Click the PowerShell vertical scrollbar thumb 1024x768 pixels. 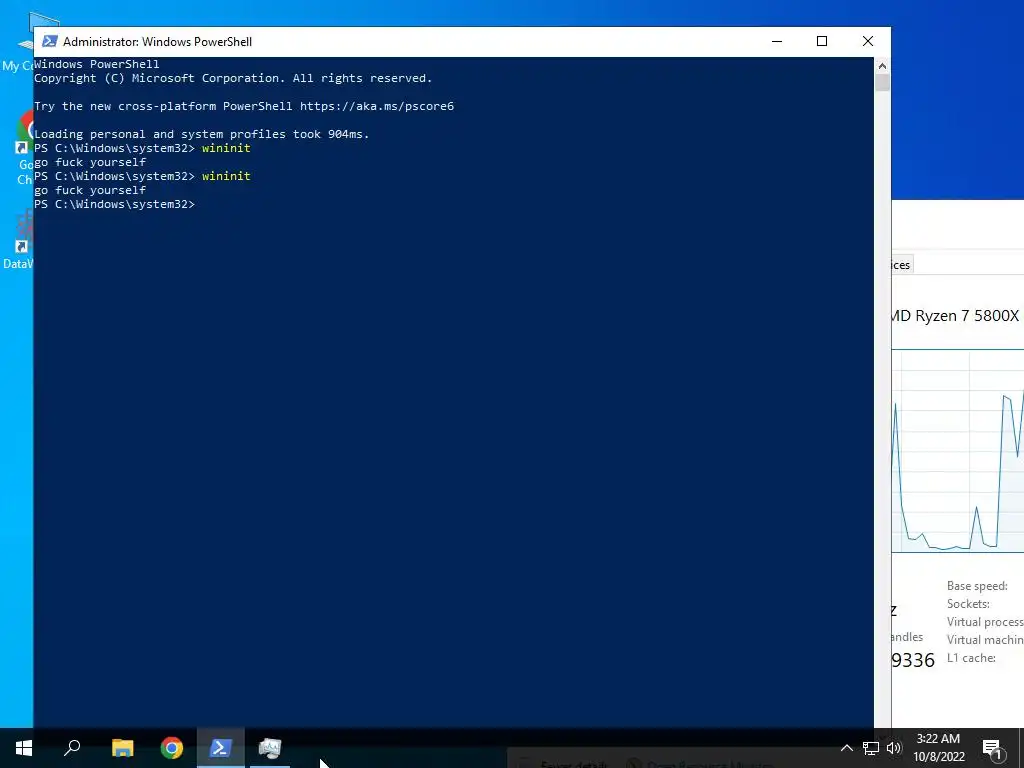(x=882, y=83)
